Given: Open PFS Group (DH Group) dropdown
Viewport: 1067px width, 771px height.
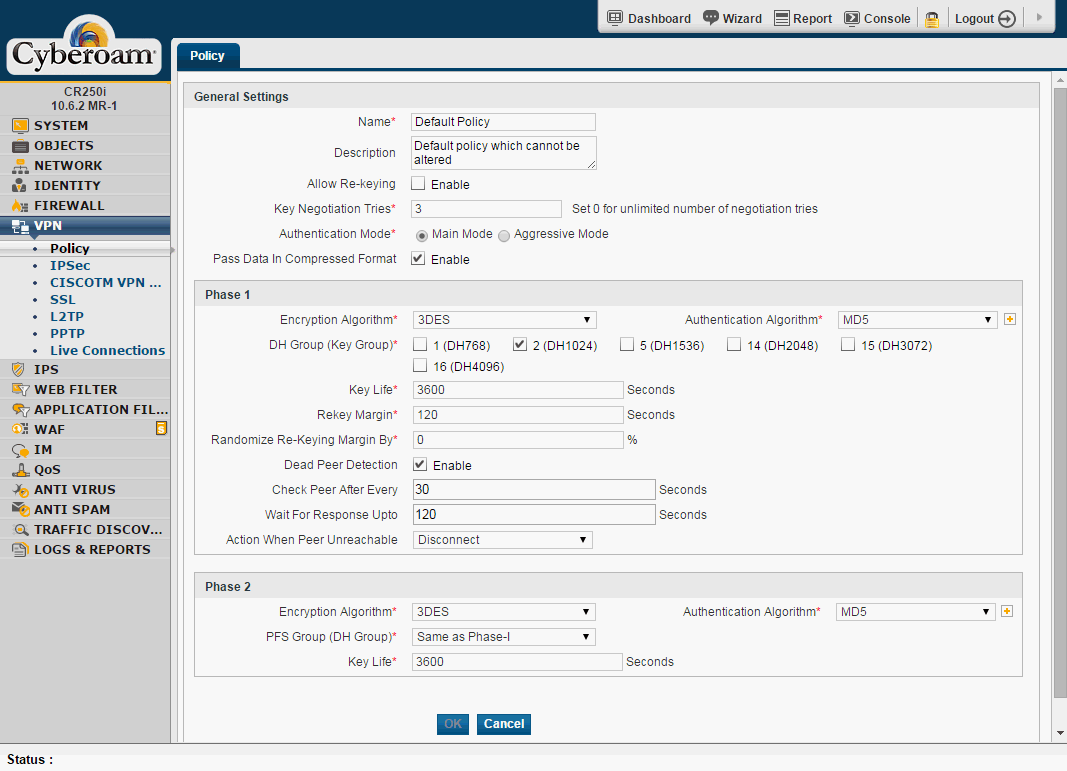Looking at the screenshot, I should tap(504, 637).
